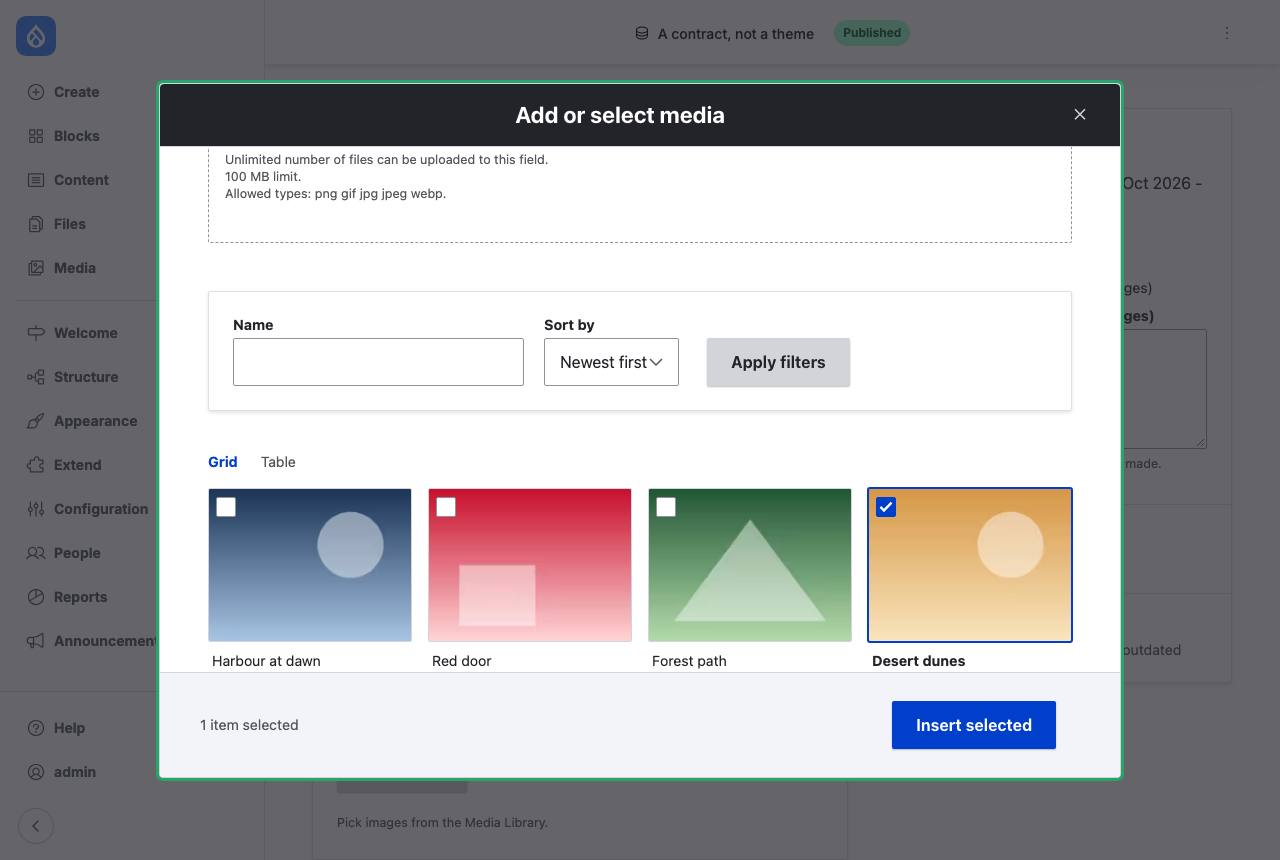Click the Appearance paintbrush icon
Image resolution: width=1280 pixels, height=860 pixels.
pyautogui.click(x=36, y=421)
